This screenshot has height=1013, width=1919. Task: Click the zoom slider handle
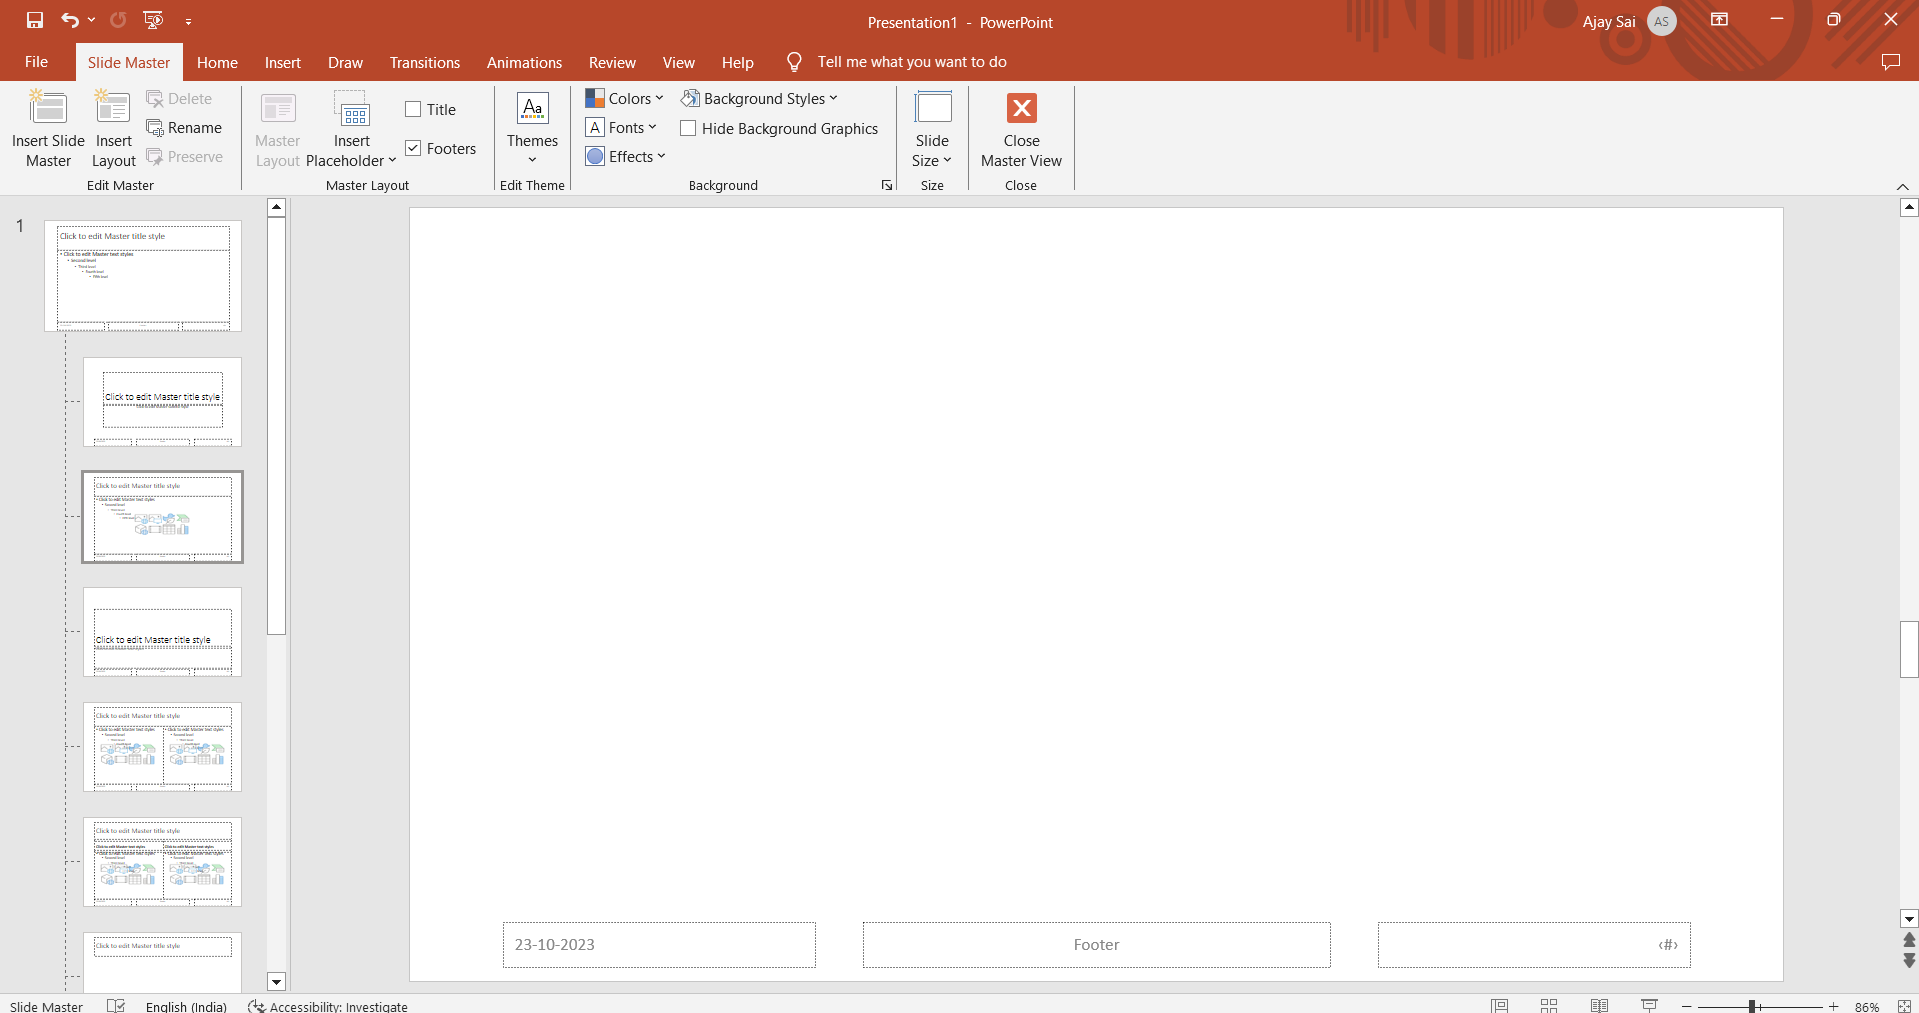click(1752, 1006)
